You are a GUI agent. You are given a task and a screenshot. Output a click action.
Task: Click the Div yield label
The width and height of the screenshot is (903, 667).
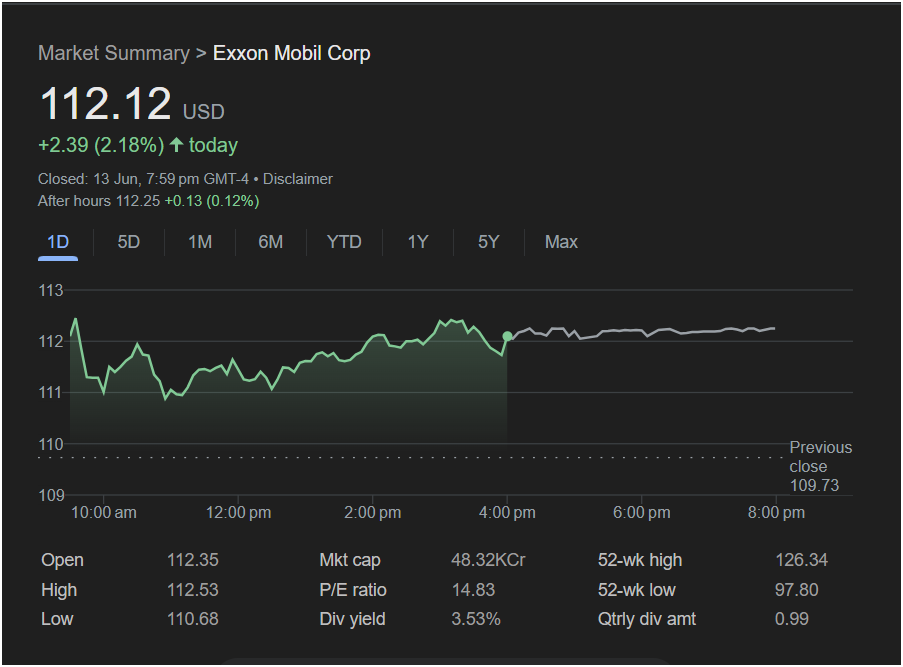[352, 619]
